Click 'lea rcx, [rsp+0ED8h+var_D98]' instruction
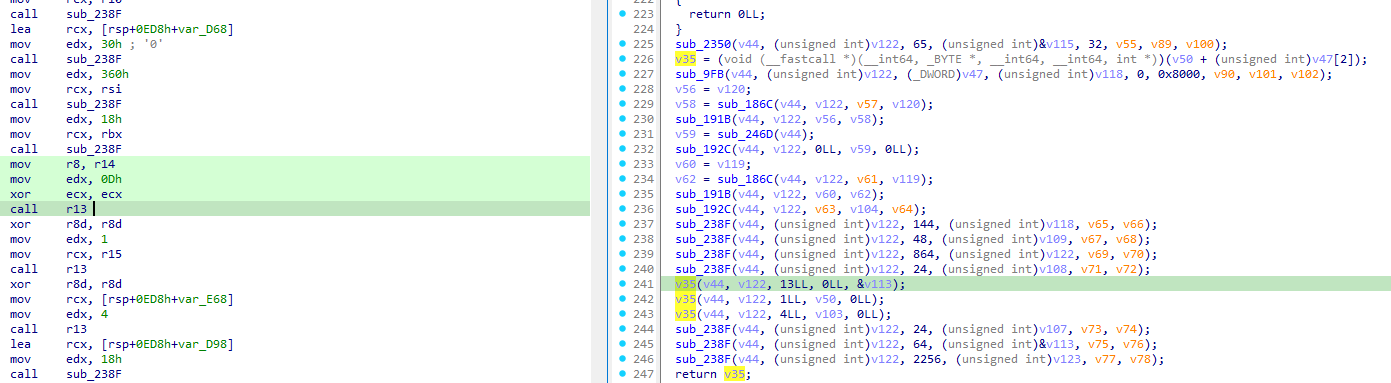The height and width of the screenshot is (383, 1391). 123,344
